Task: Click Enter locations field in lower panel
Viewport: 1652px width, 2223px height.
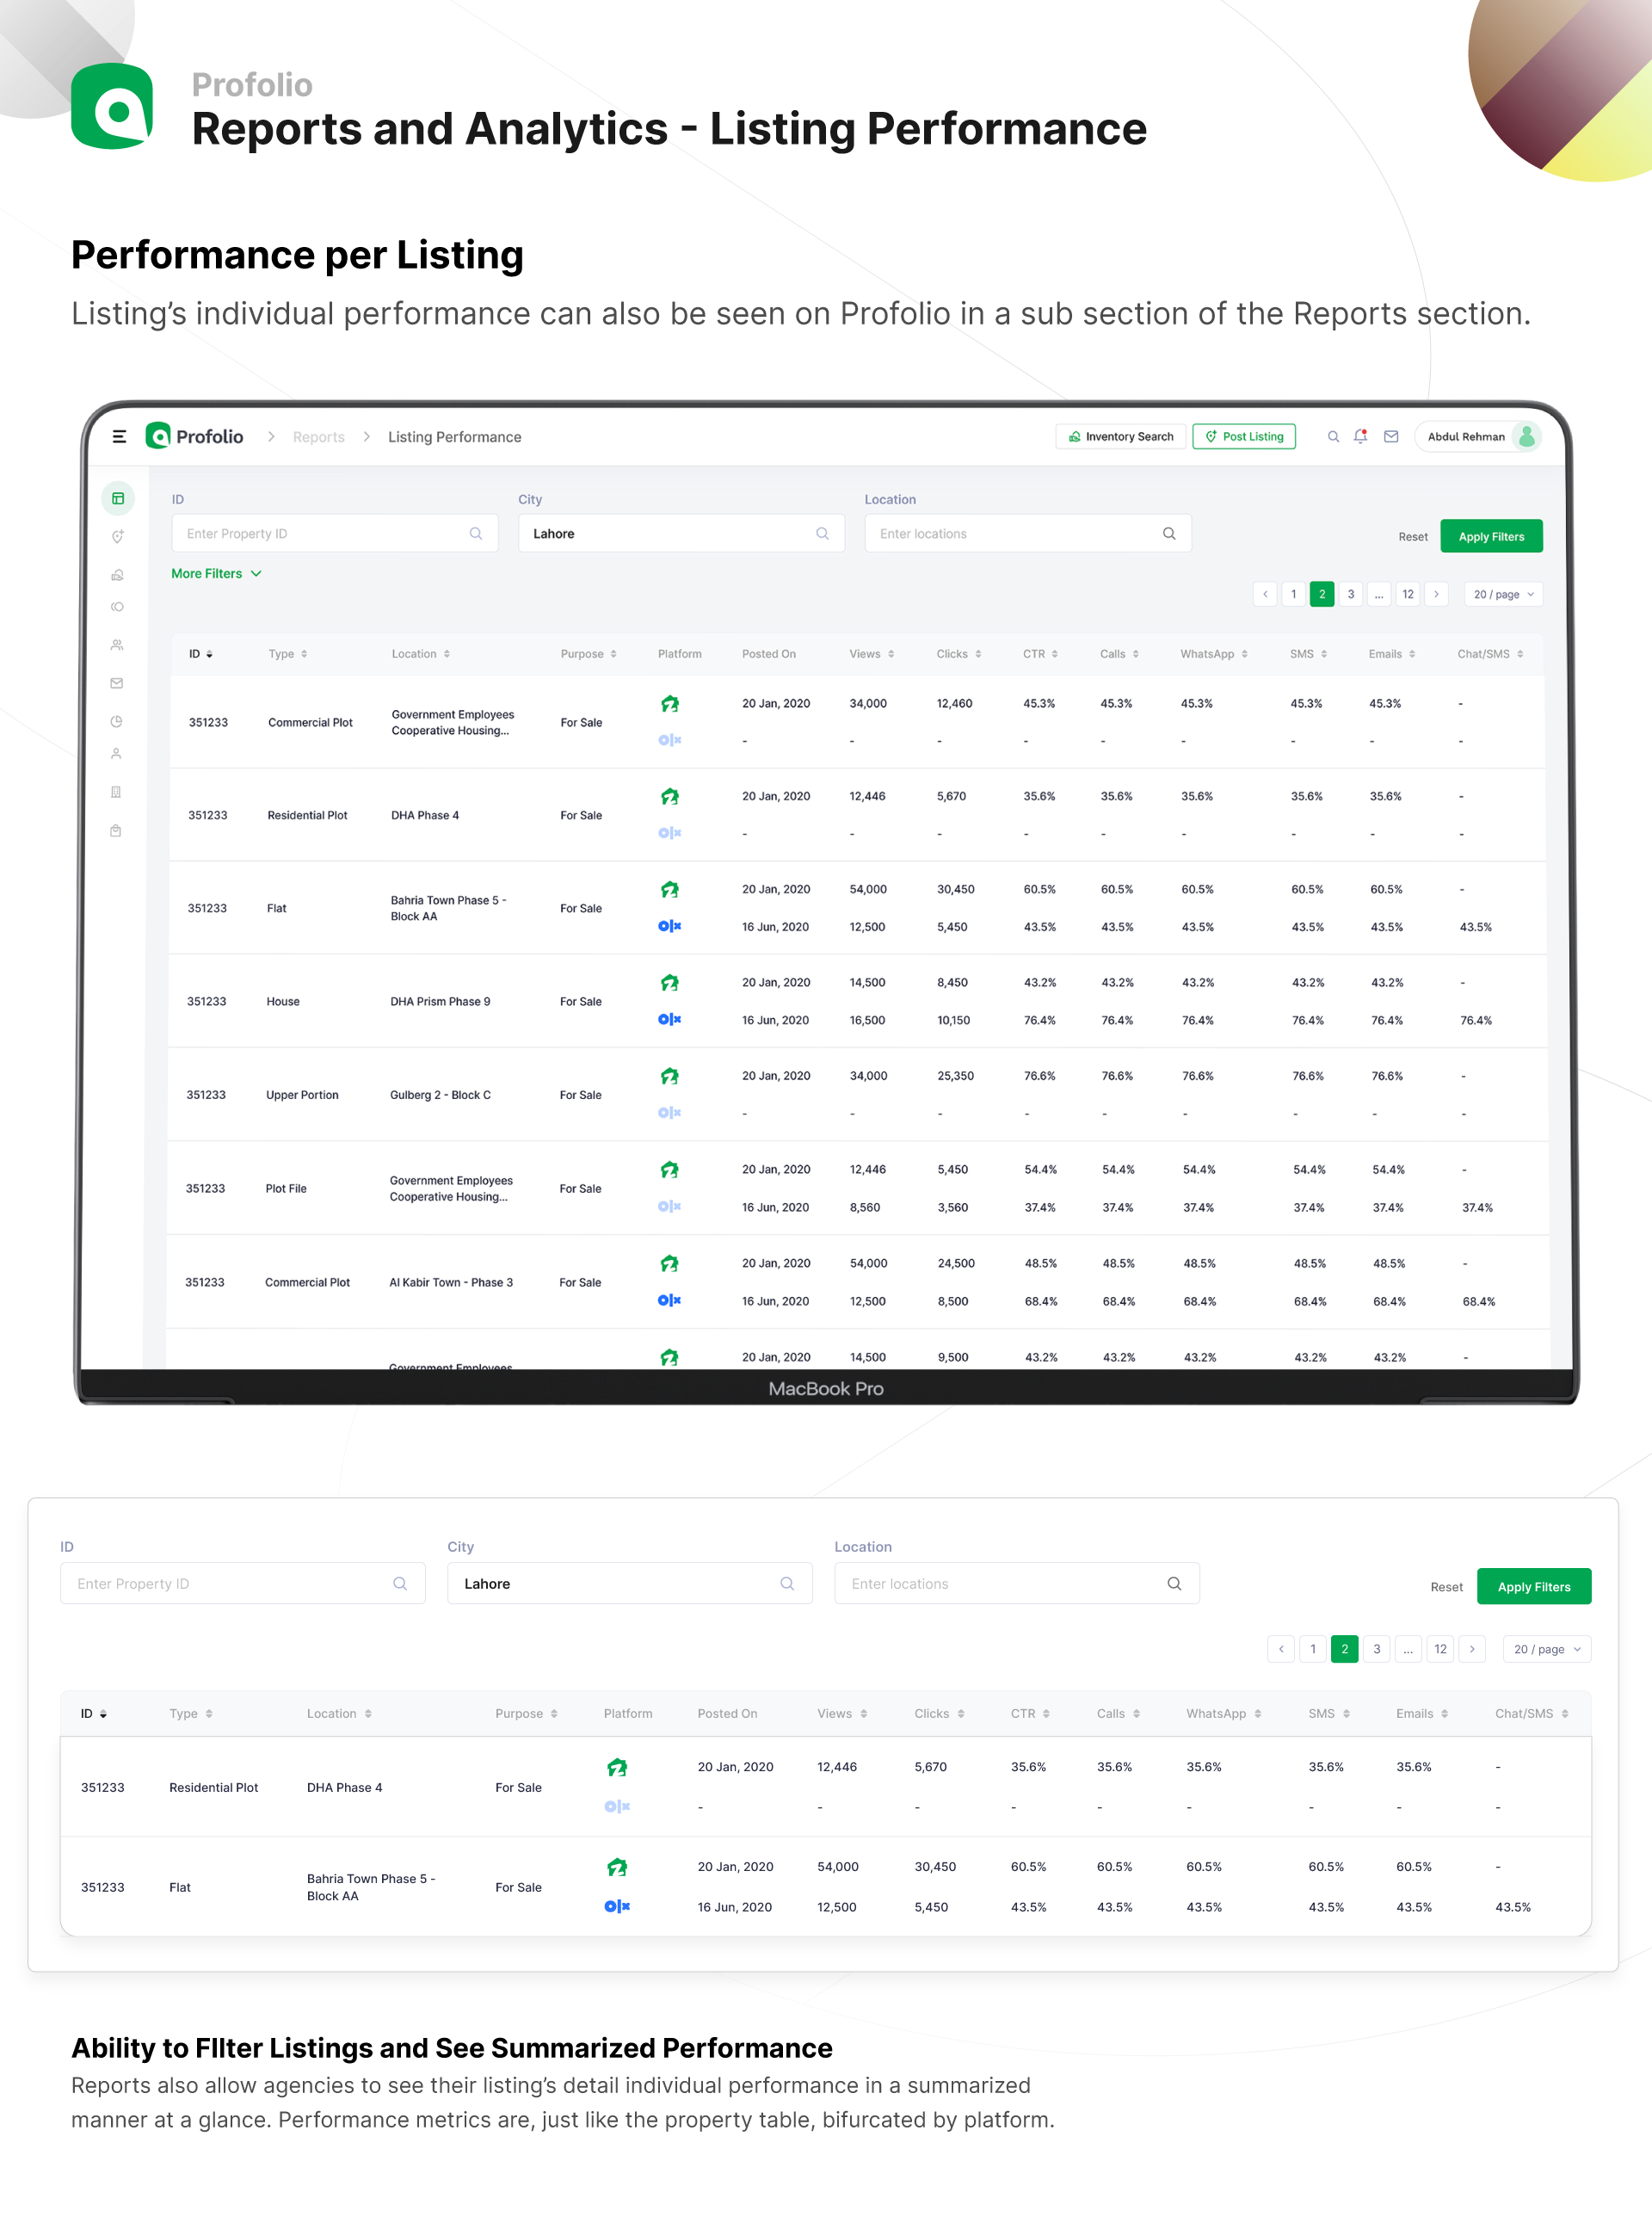Action: (x=1016, y=1583)
